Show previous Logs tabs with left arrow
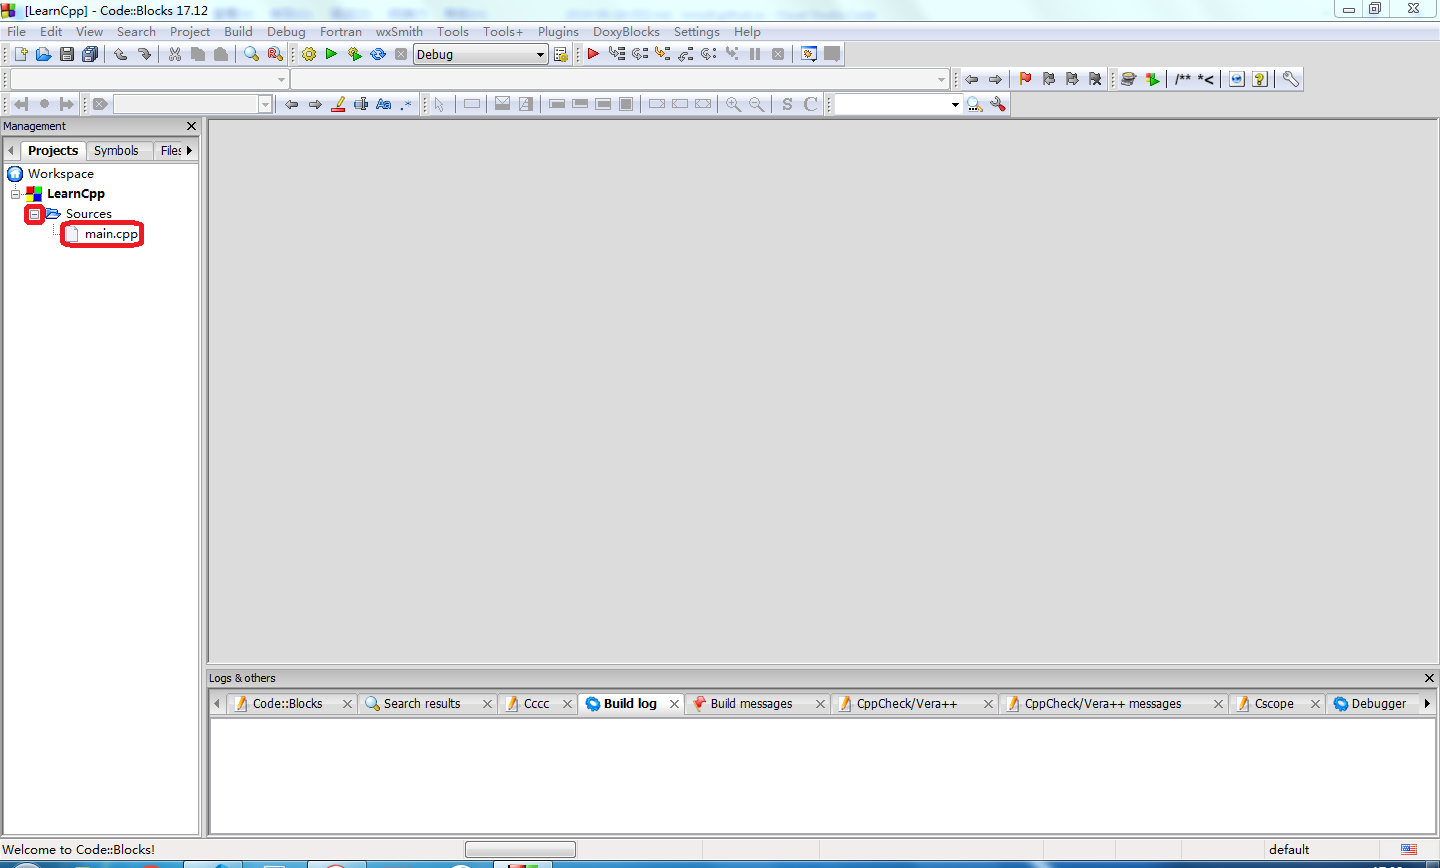Image resolution: width=1440 pixels, height=868 pixels. click(217, 704)
